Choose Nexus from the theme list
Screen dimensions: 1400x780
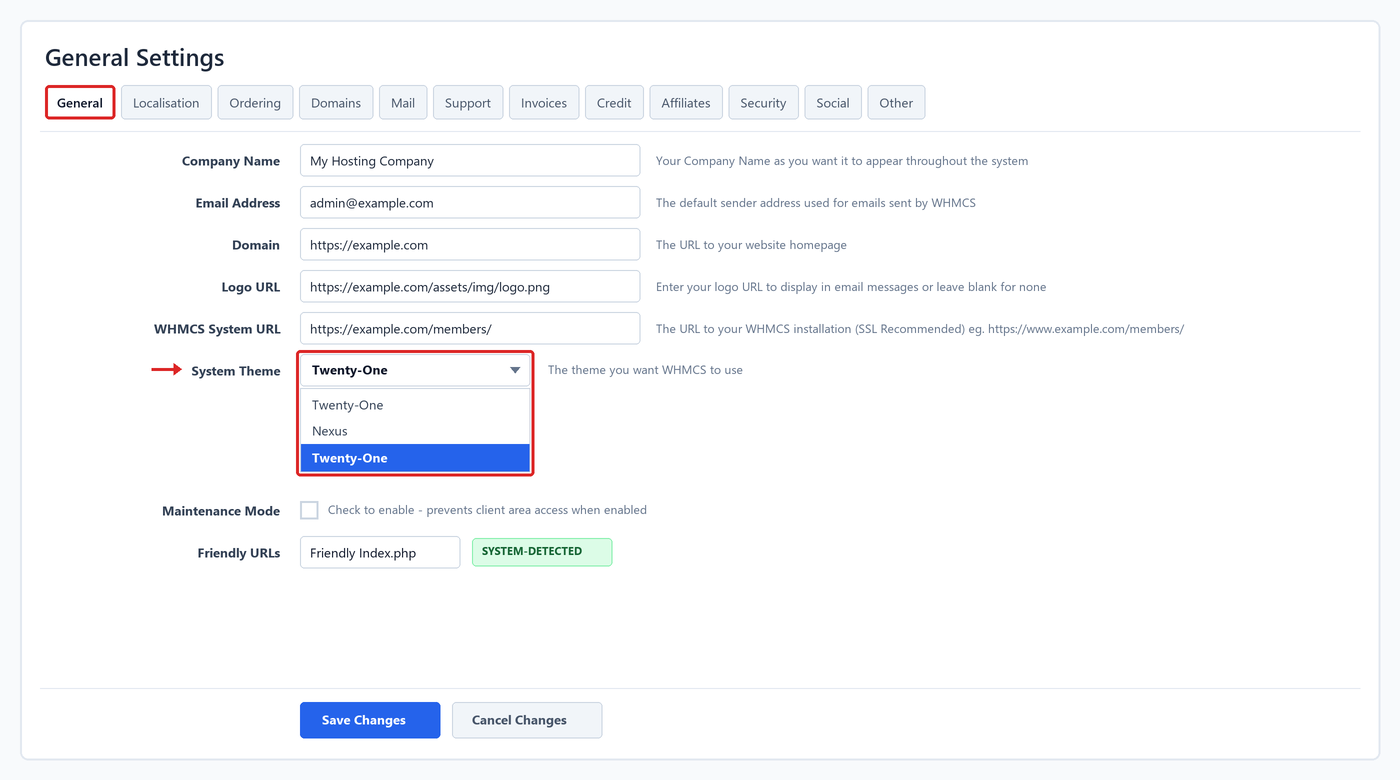415,431
